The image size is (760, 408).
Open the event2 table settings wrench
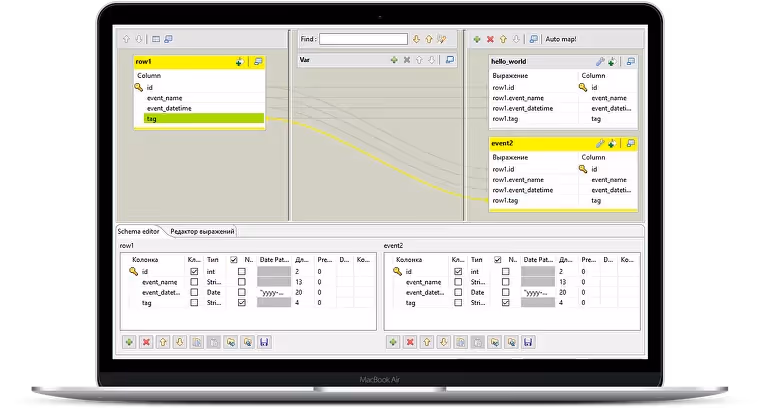tap(600, 143)
